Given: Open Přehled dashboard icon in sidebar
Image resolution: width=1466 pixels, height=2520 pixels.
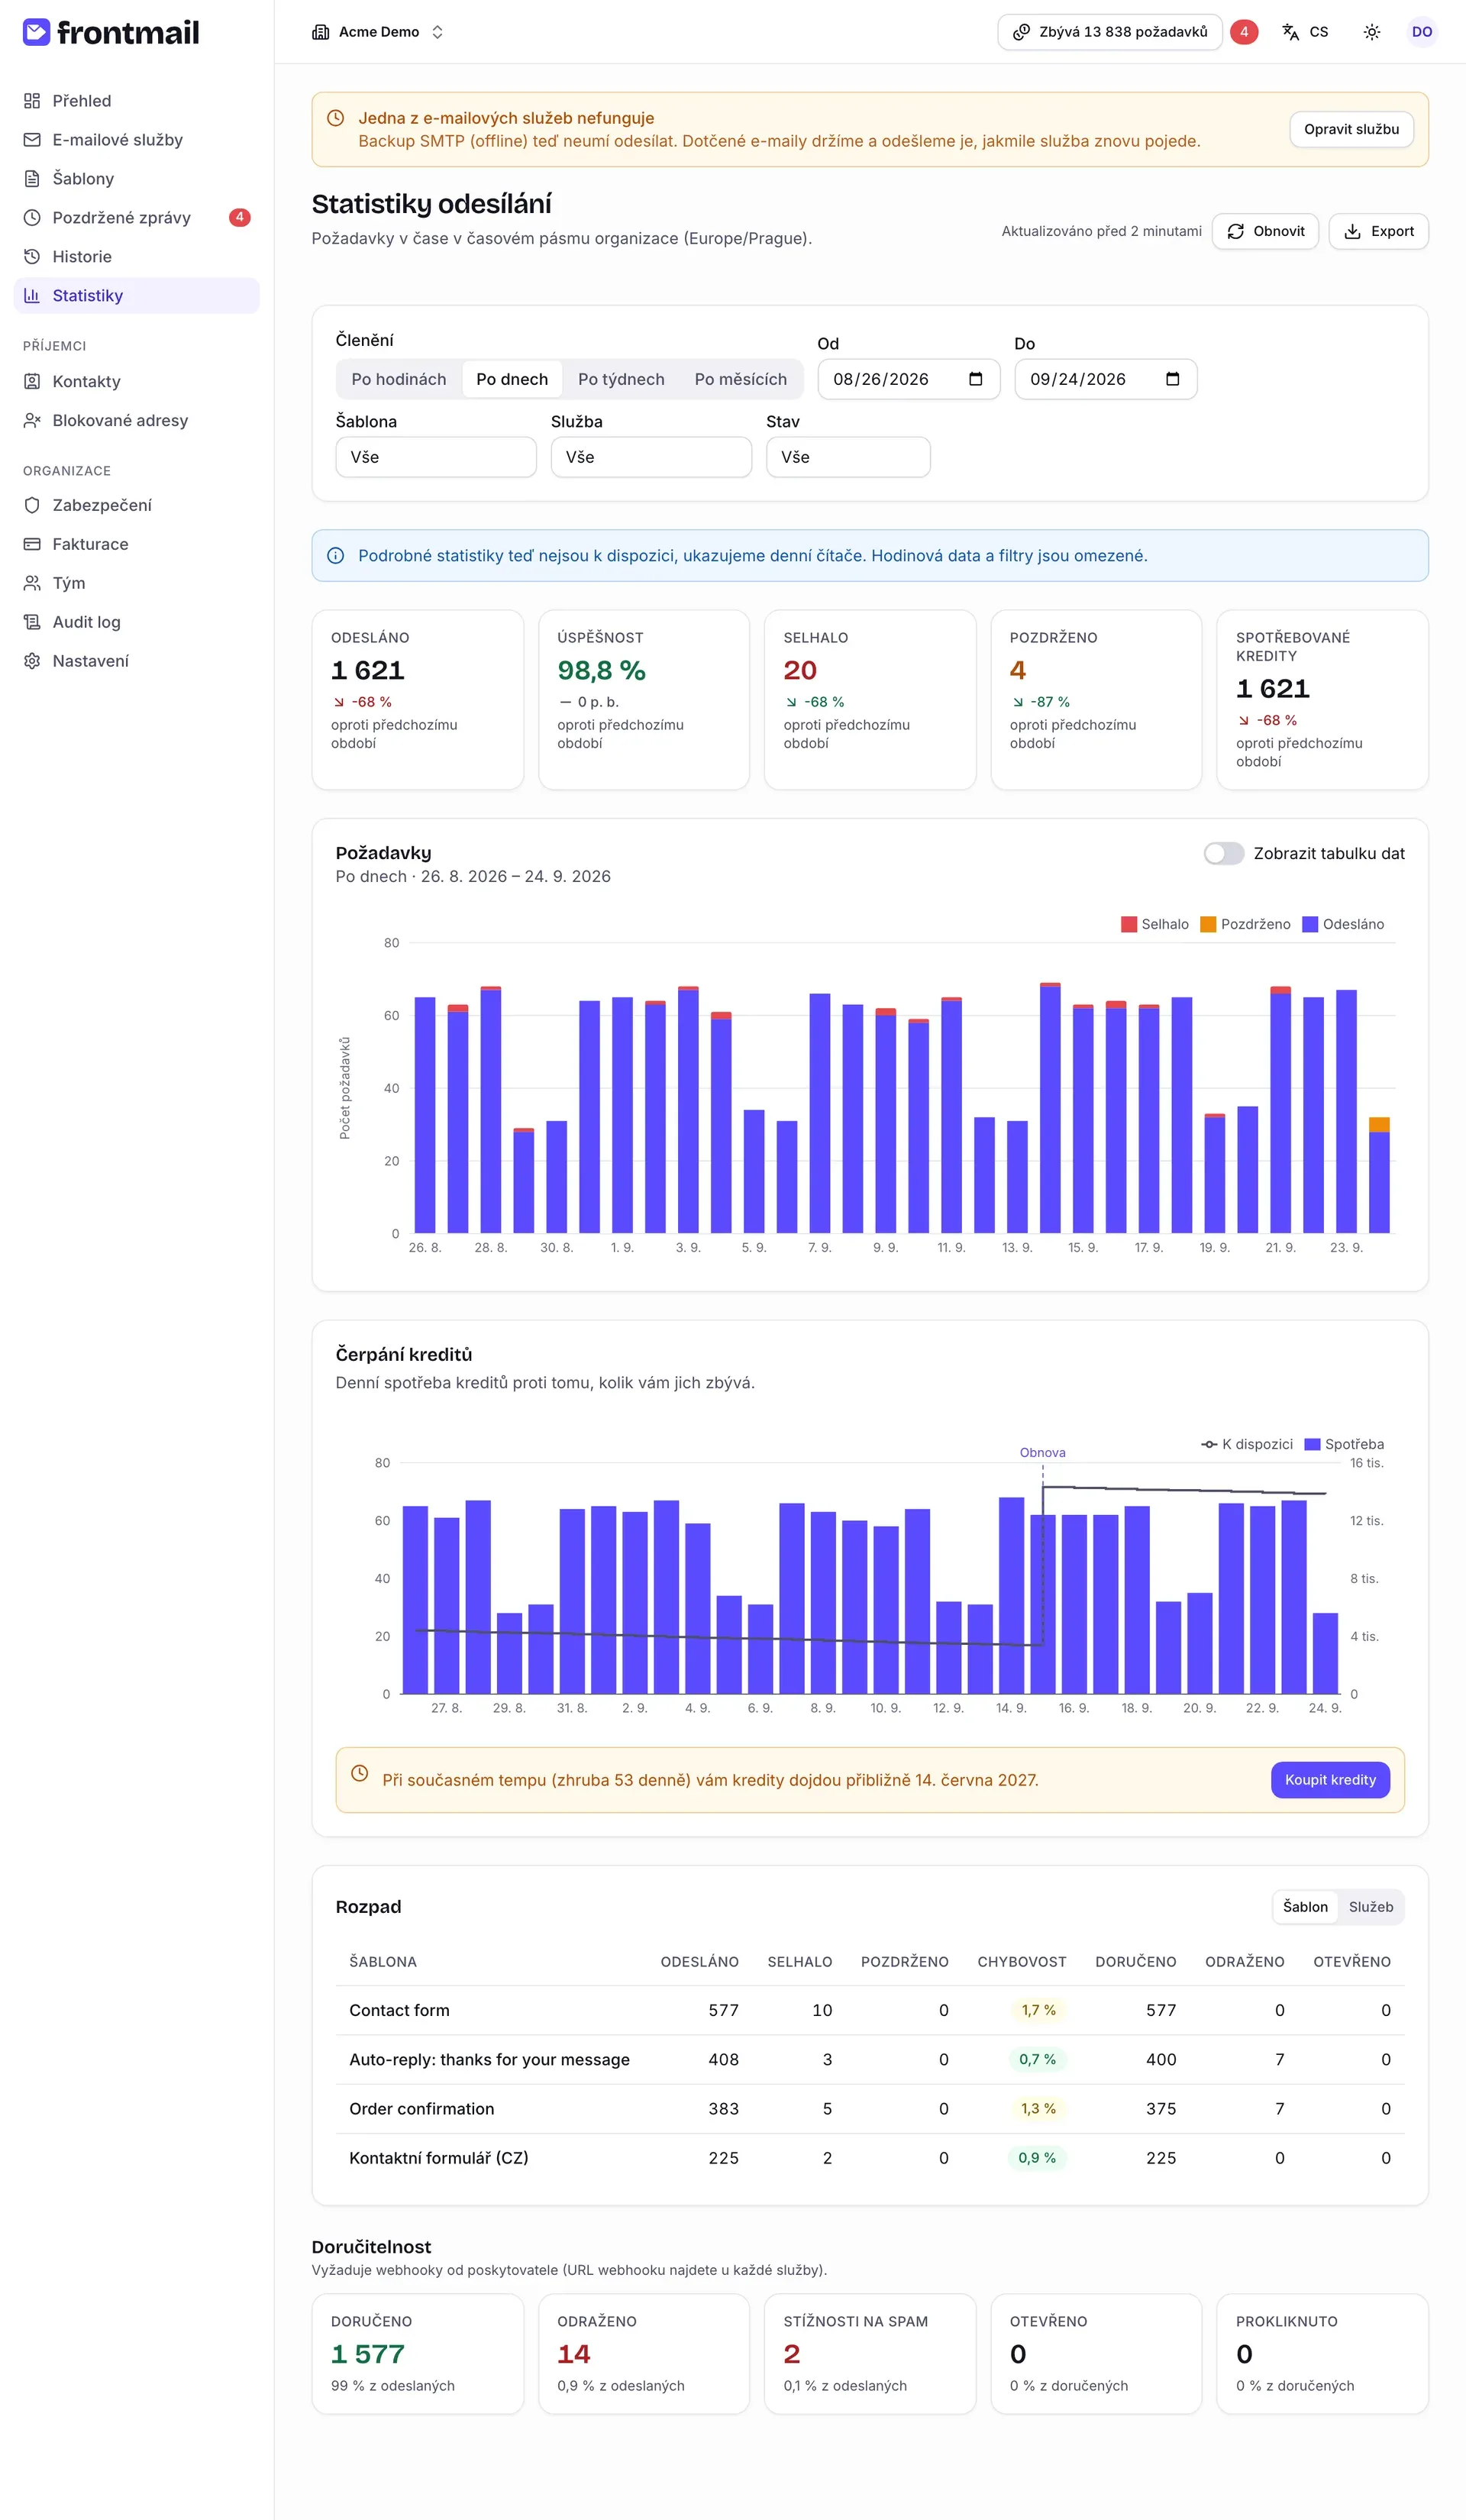Looking at the screenshot, I should [x=32, y=101].
